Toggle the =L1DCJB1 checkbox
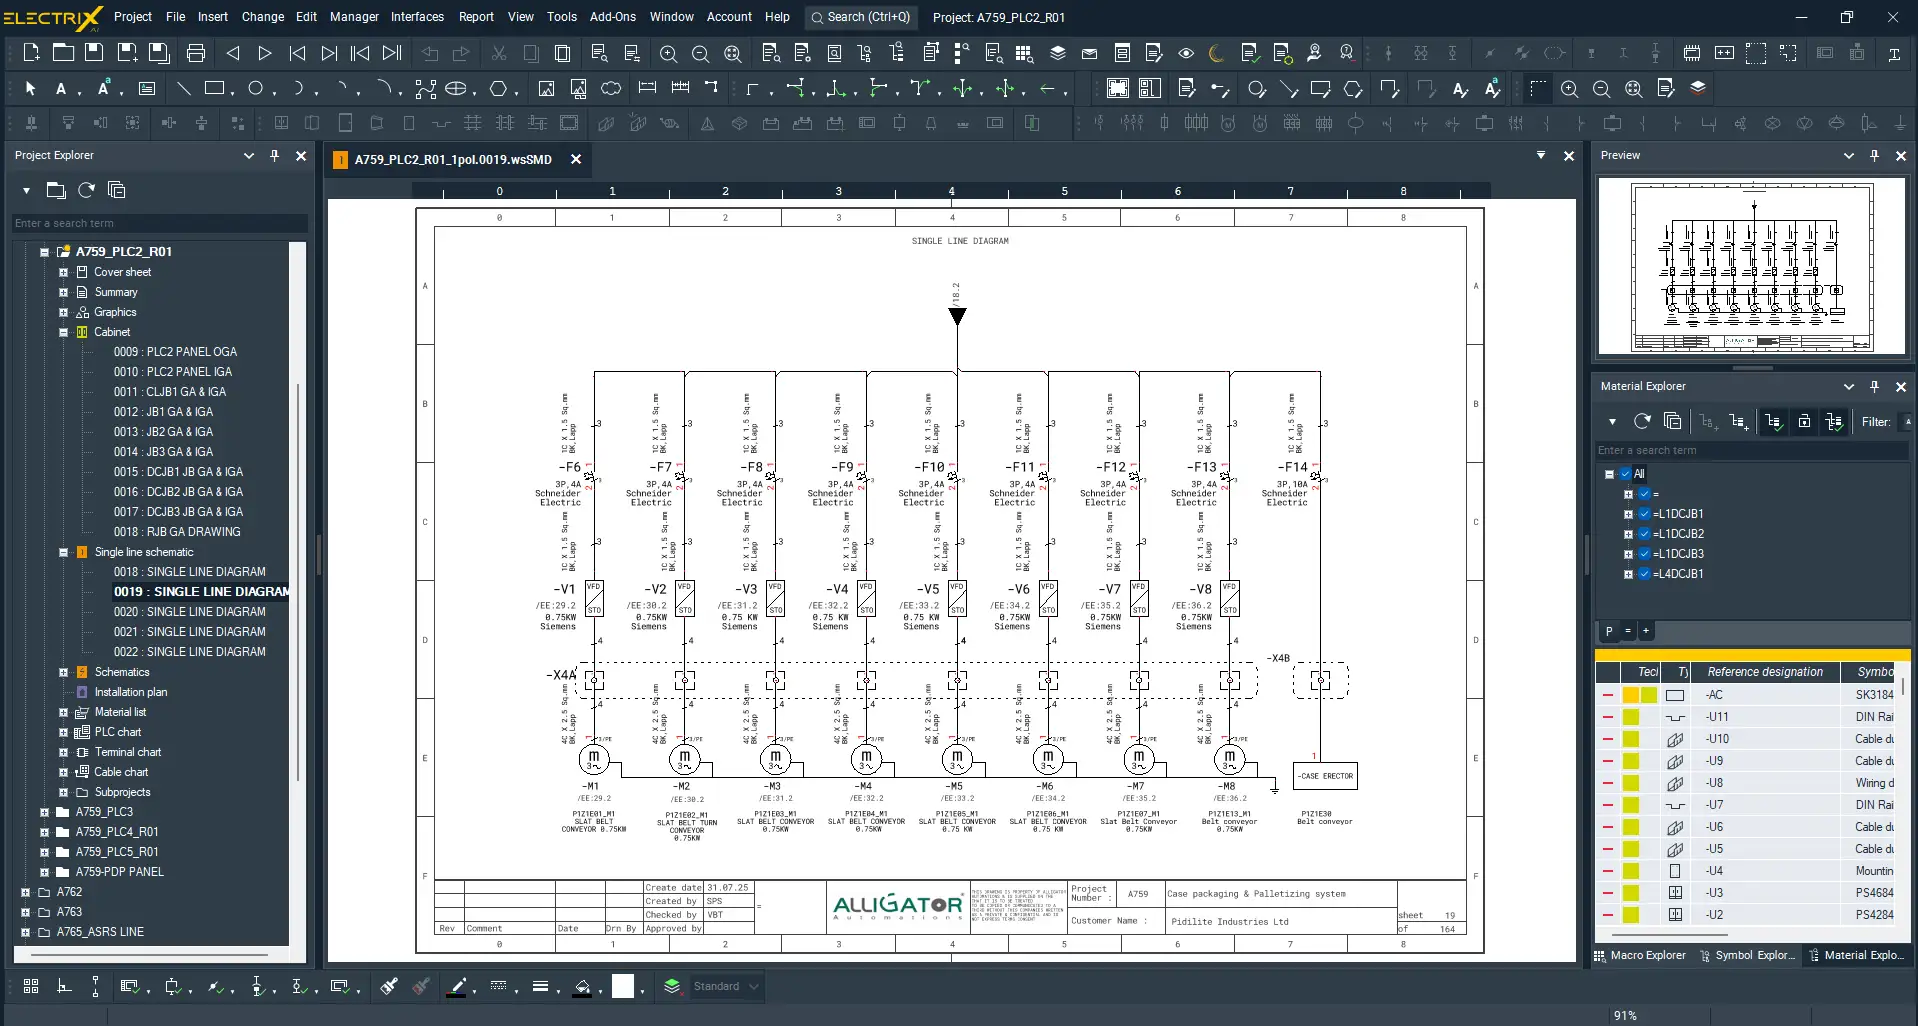This screenshot has width=1918, height=1026. tap(1644, 514)
